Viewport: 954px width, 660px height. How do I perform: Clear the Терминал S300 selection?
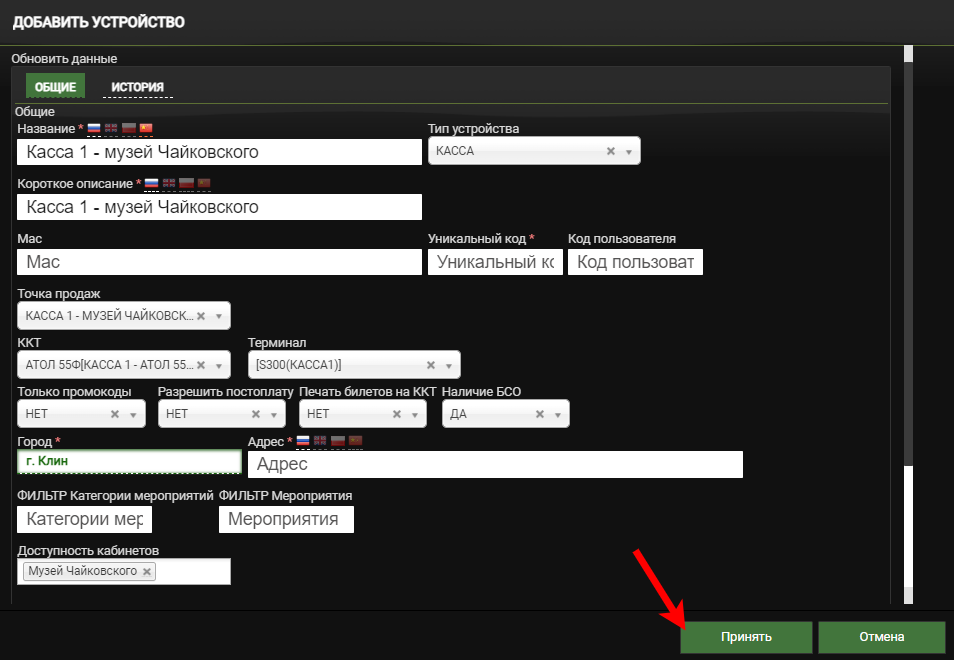pos(431,365)
